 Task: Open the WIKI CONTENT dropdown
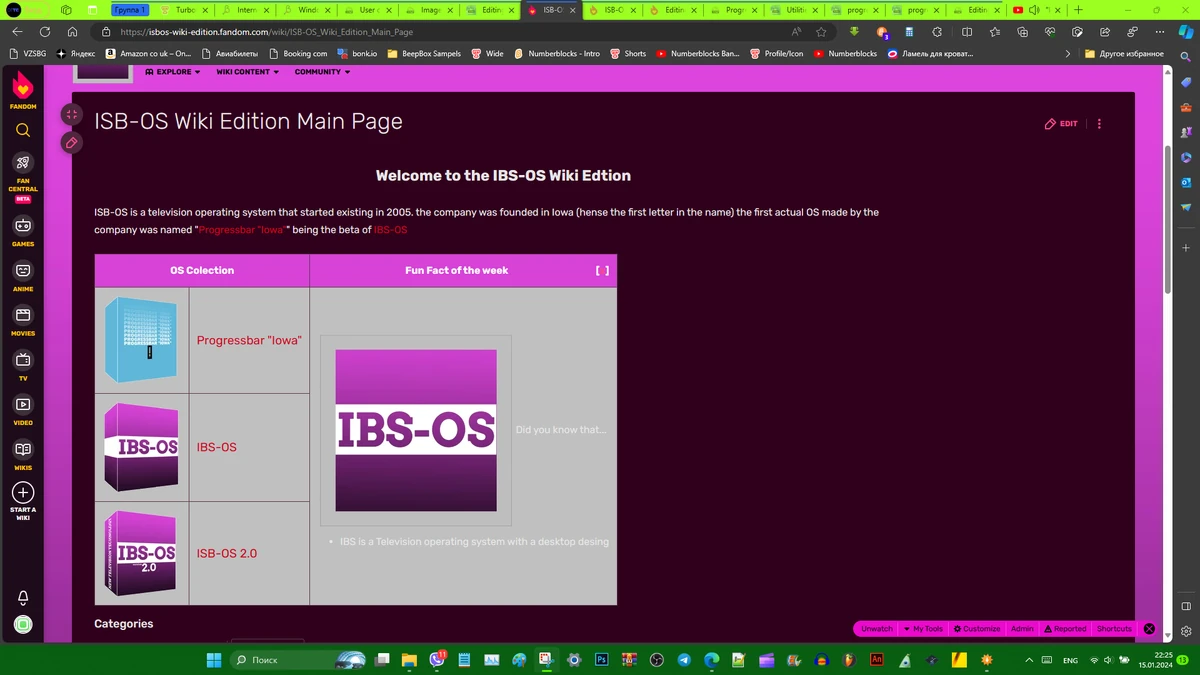point(246,71)
